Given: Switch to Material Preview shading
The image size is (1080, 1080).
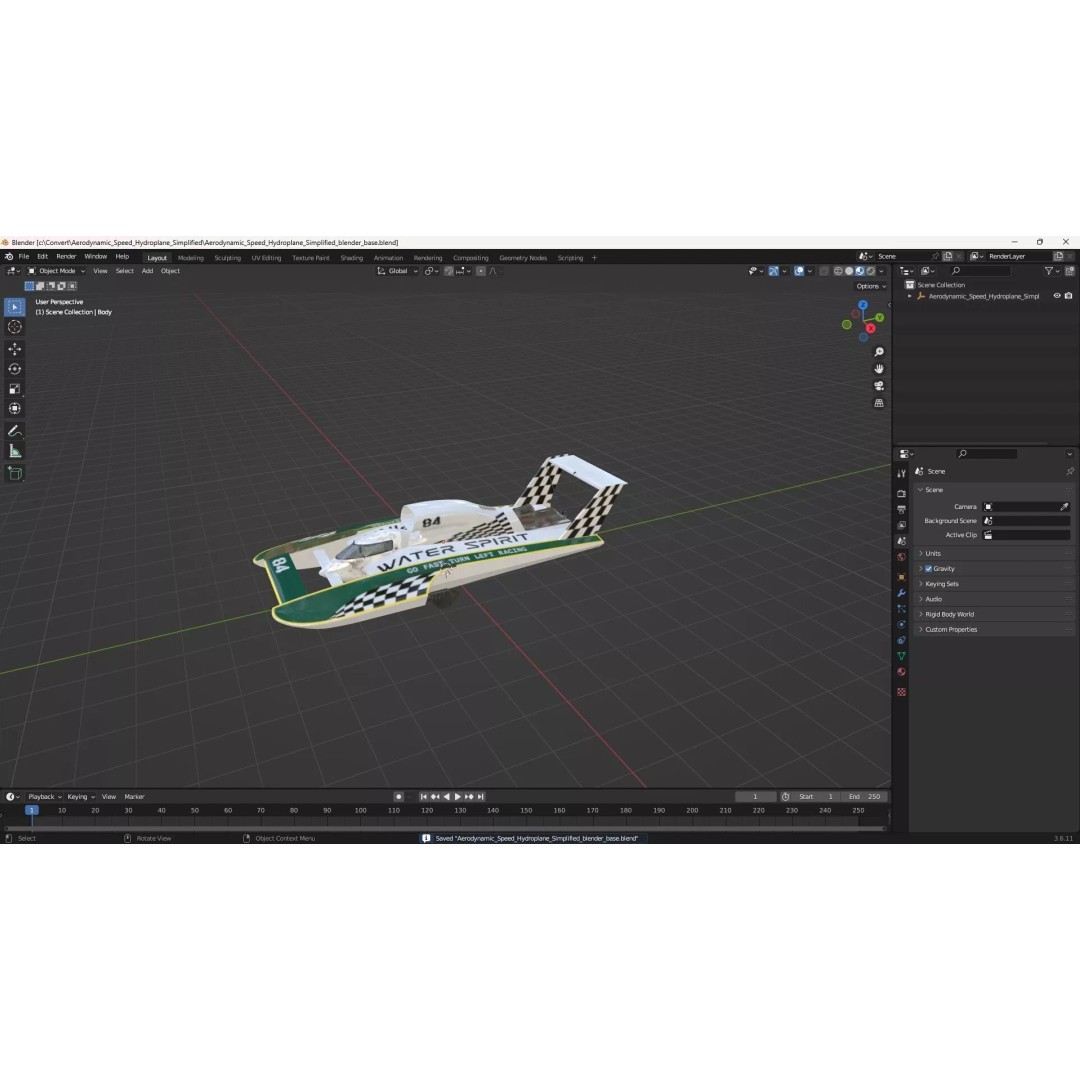Looking at the screenshot, I should pyautogui.click(x=860, y=271).
